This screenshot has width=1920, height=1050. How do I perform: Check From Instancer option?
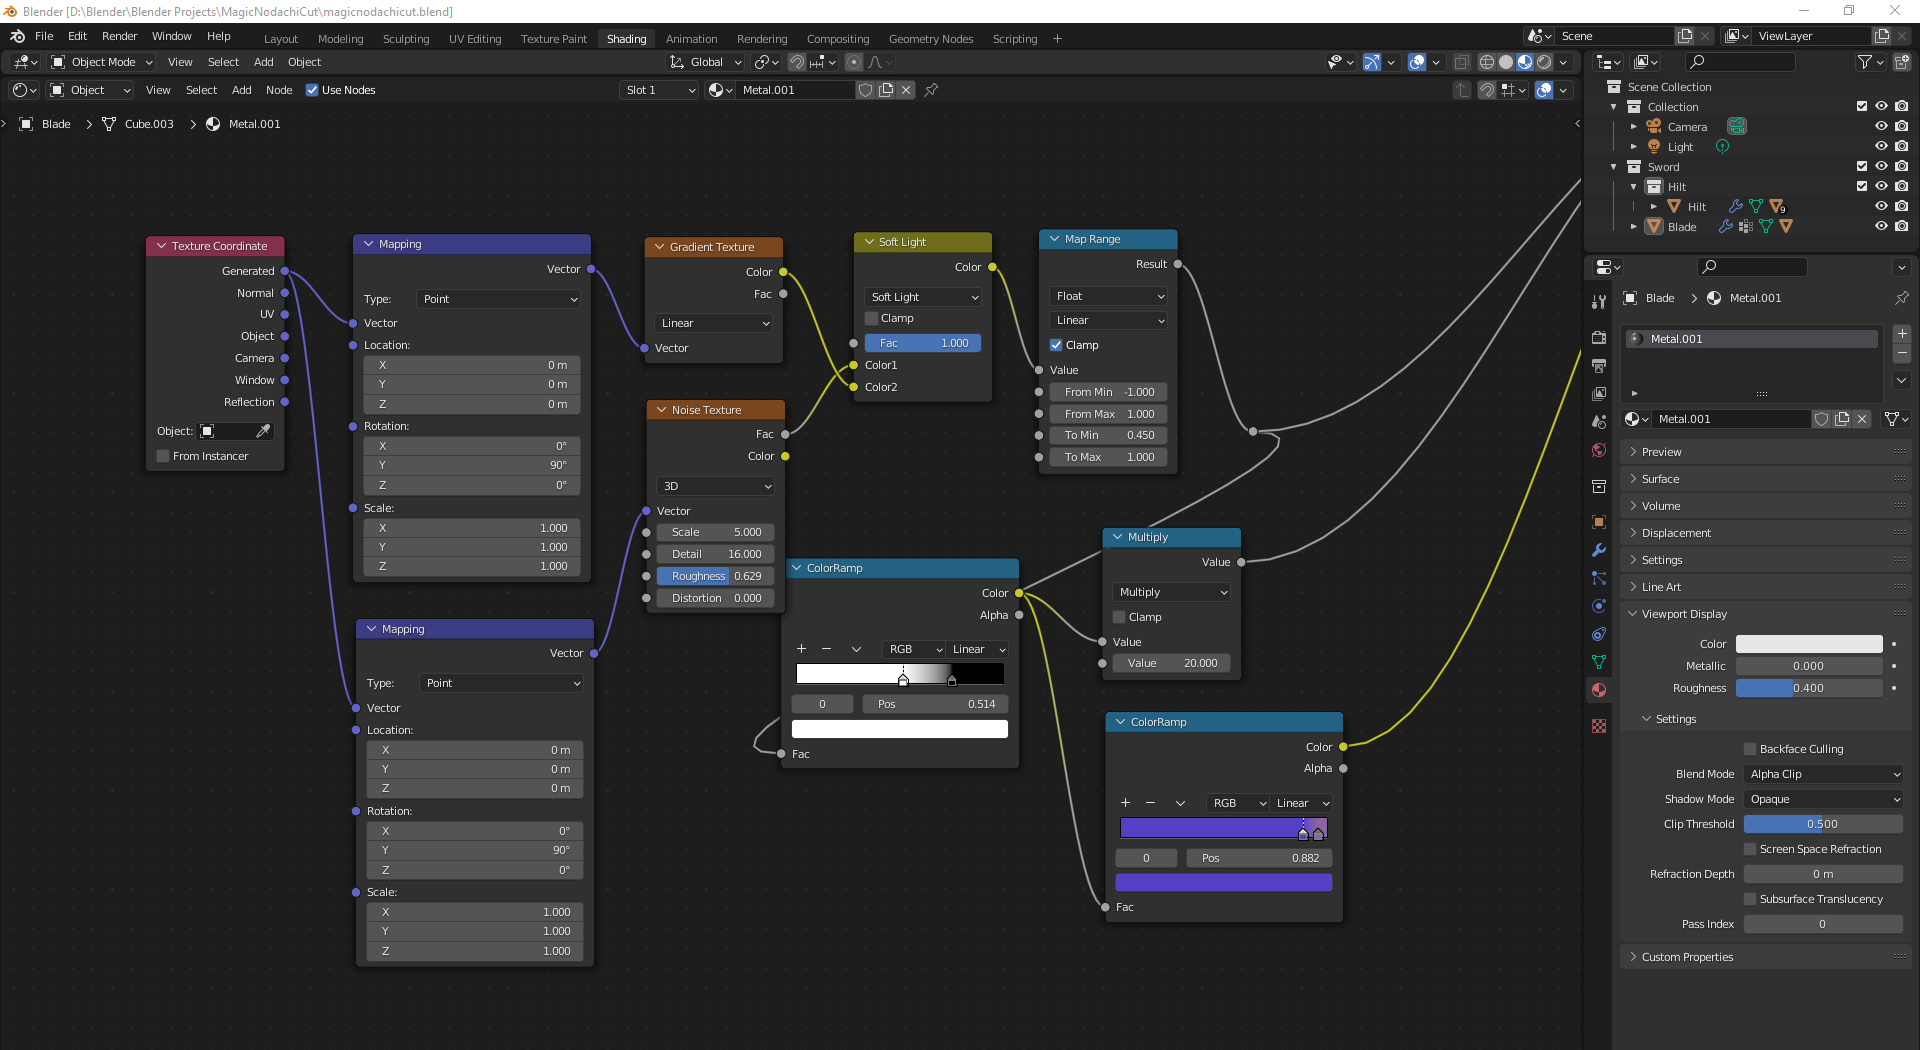[163, 456]
